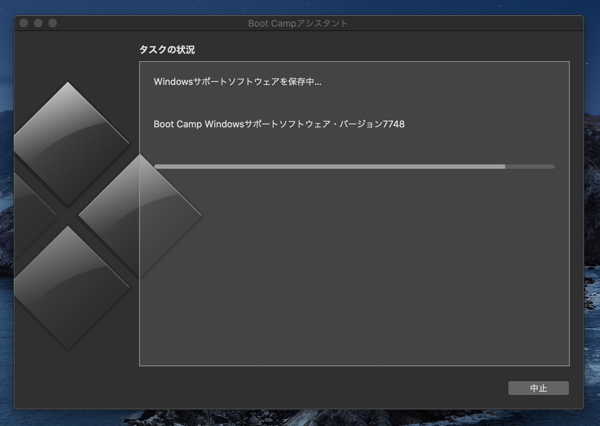
Task: Click the red close window button
Action: pos(24,23)
